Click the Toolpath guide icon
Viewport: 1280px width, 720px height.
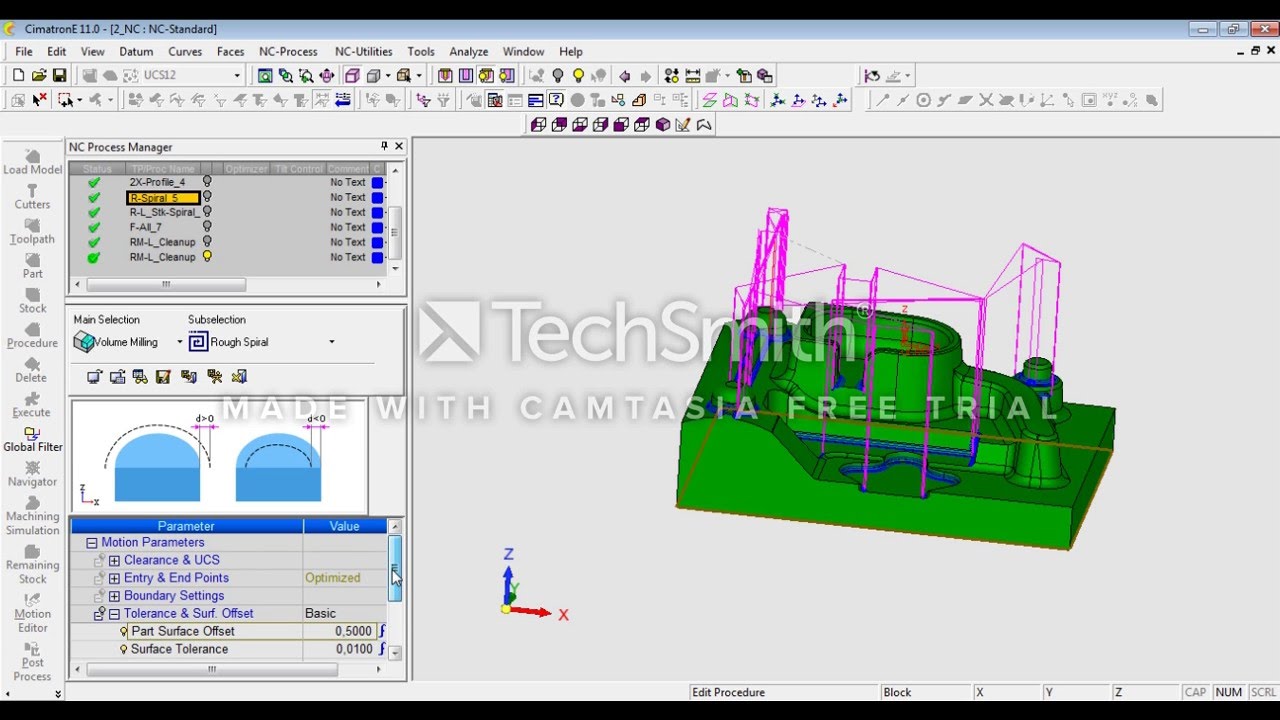33,232
